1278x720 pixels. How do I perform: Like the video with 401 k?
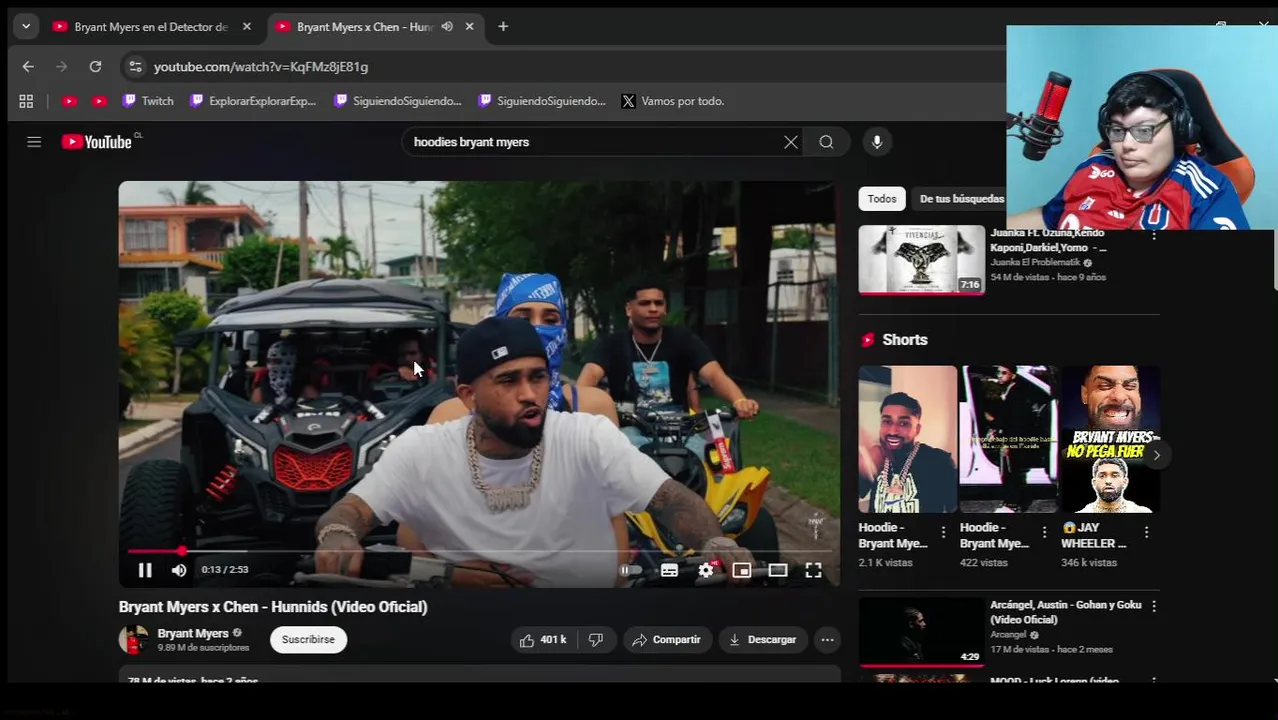tap(543, 640)
